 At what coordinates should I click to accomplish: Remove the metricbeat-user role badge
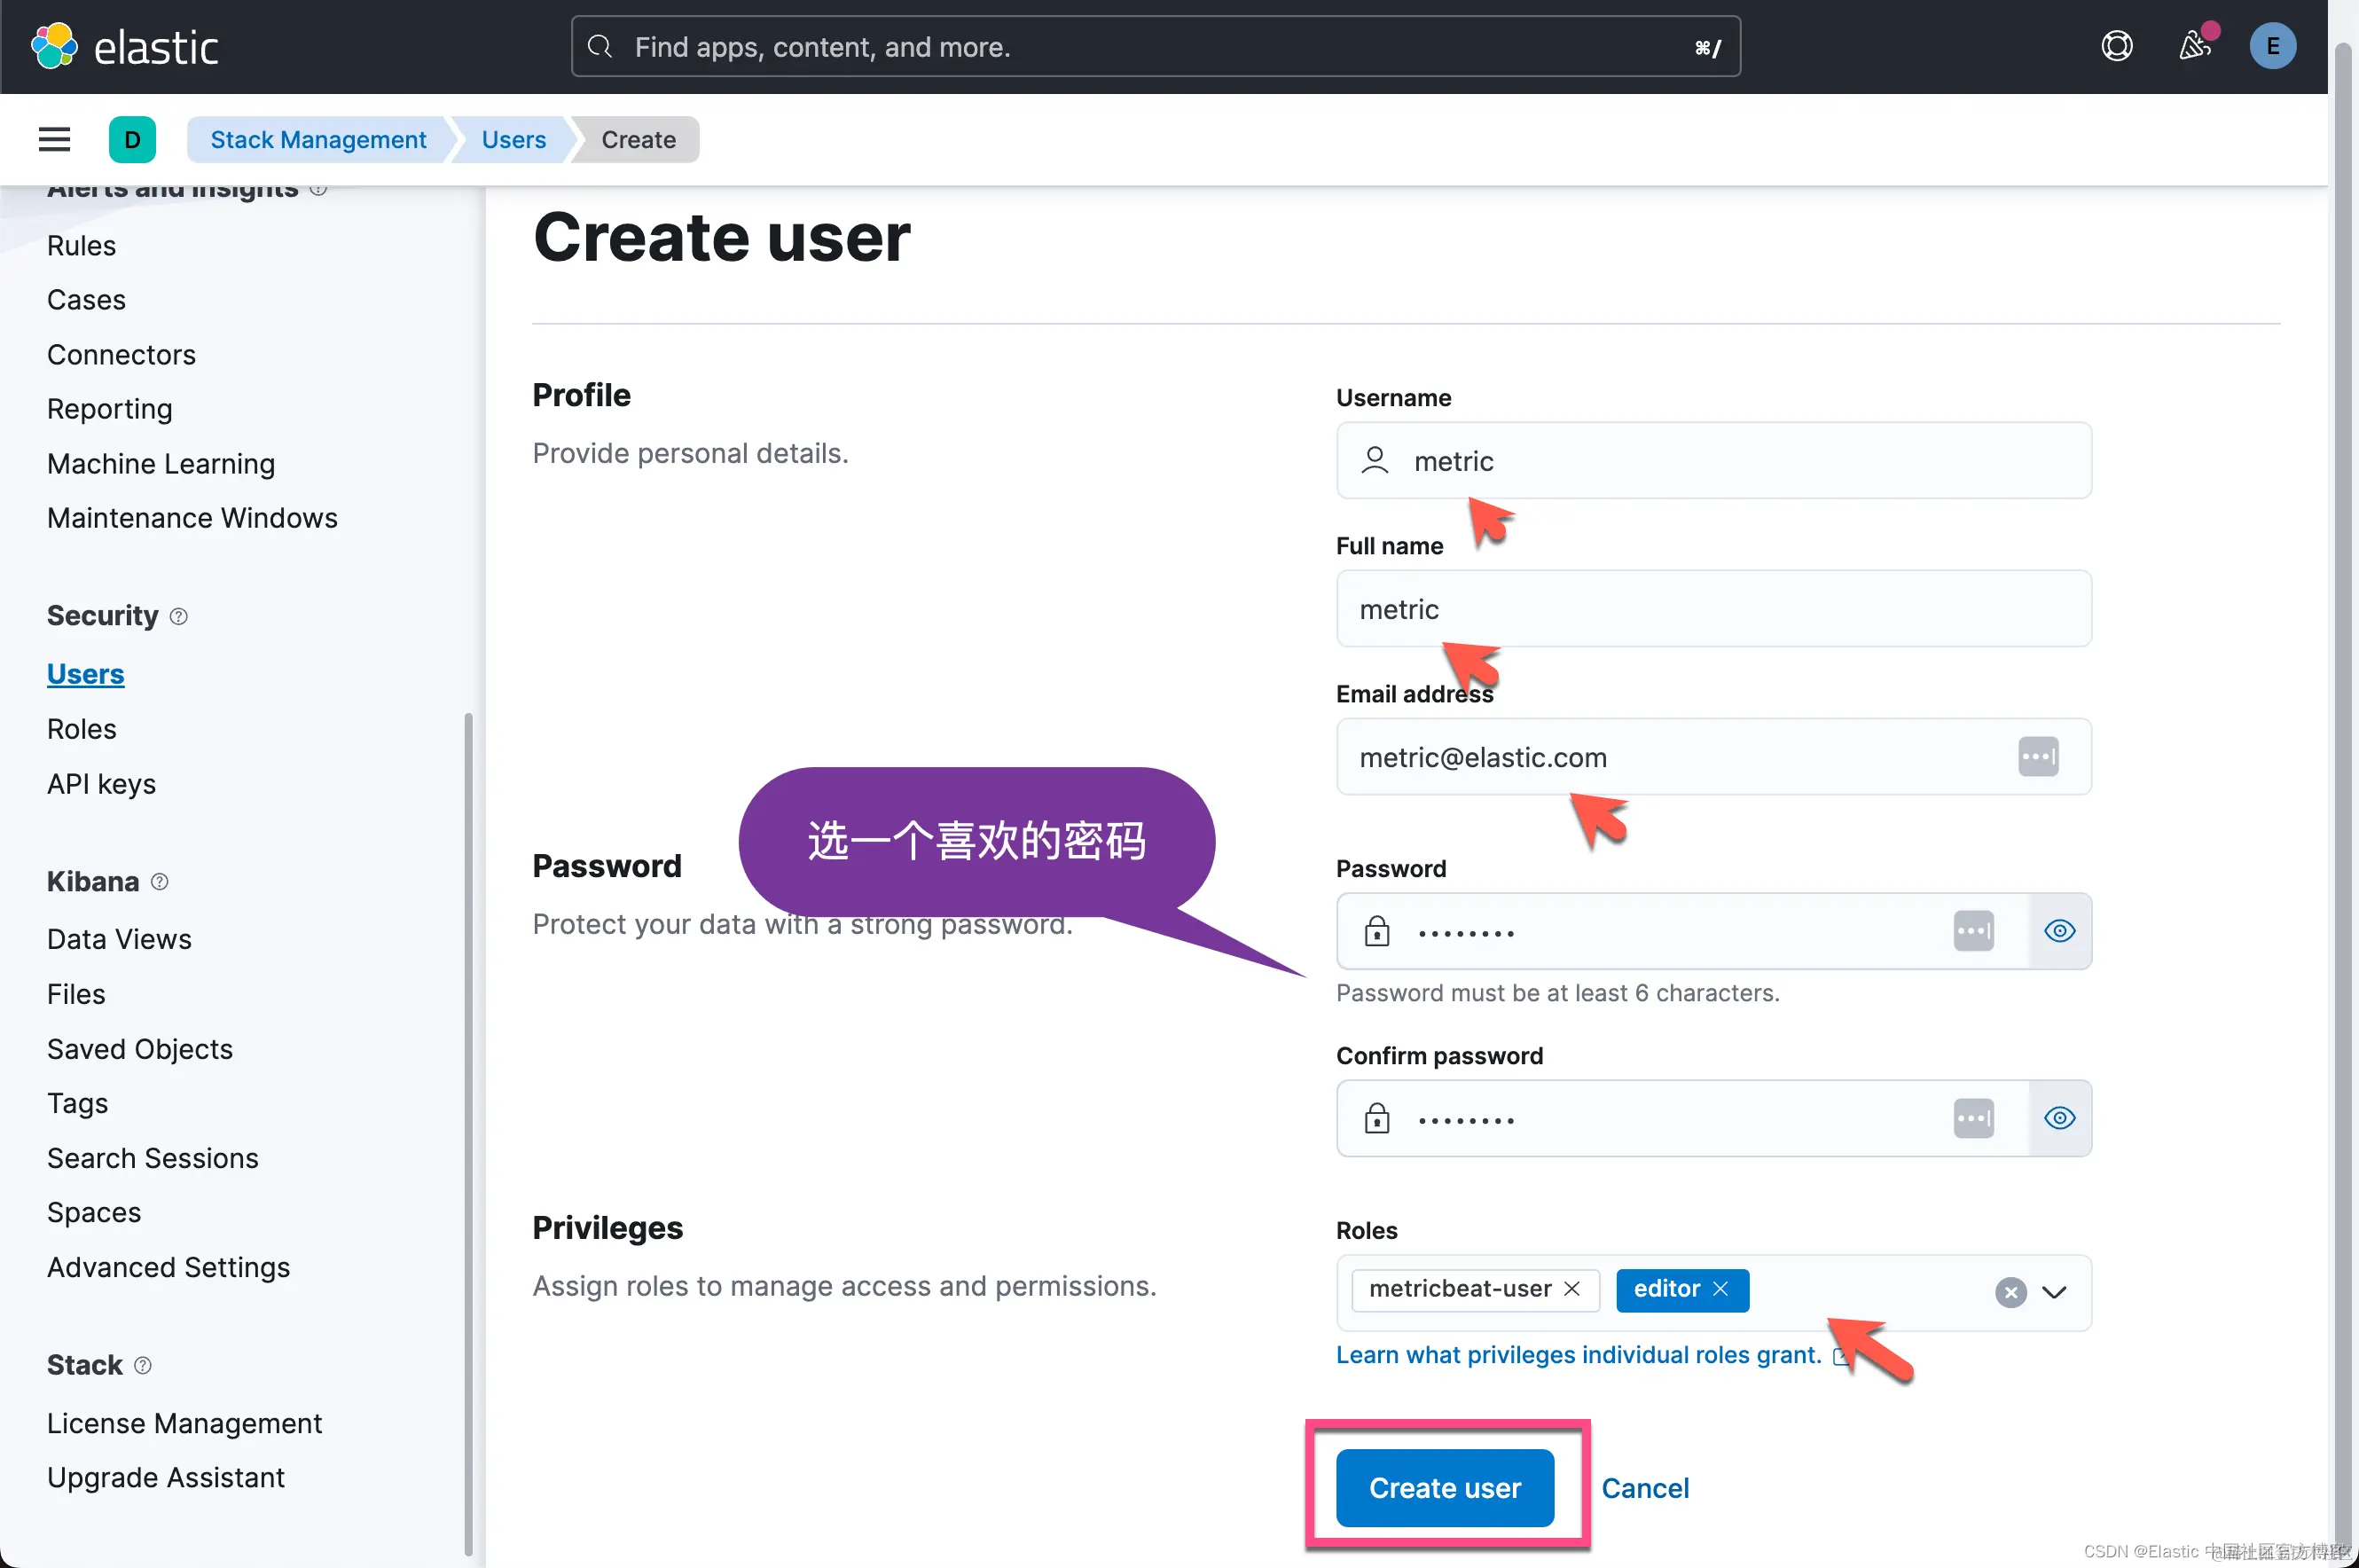pos(1572,1289)
